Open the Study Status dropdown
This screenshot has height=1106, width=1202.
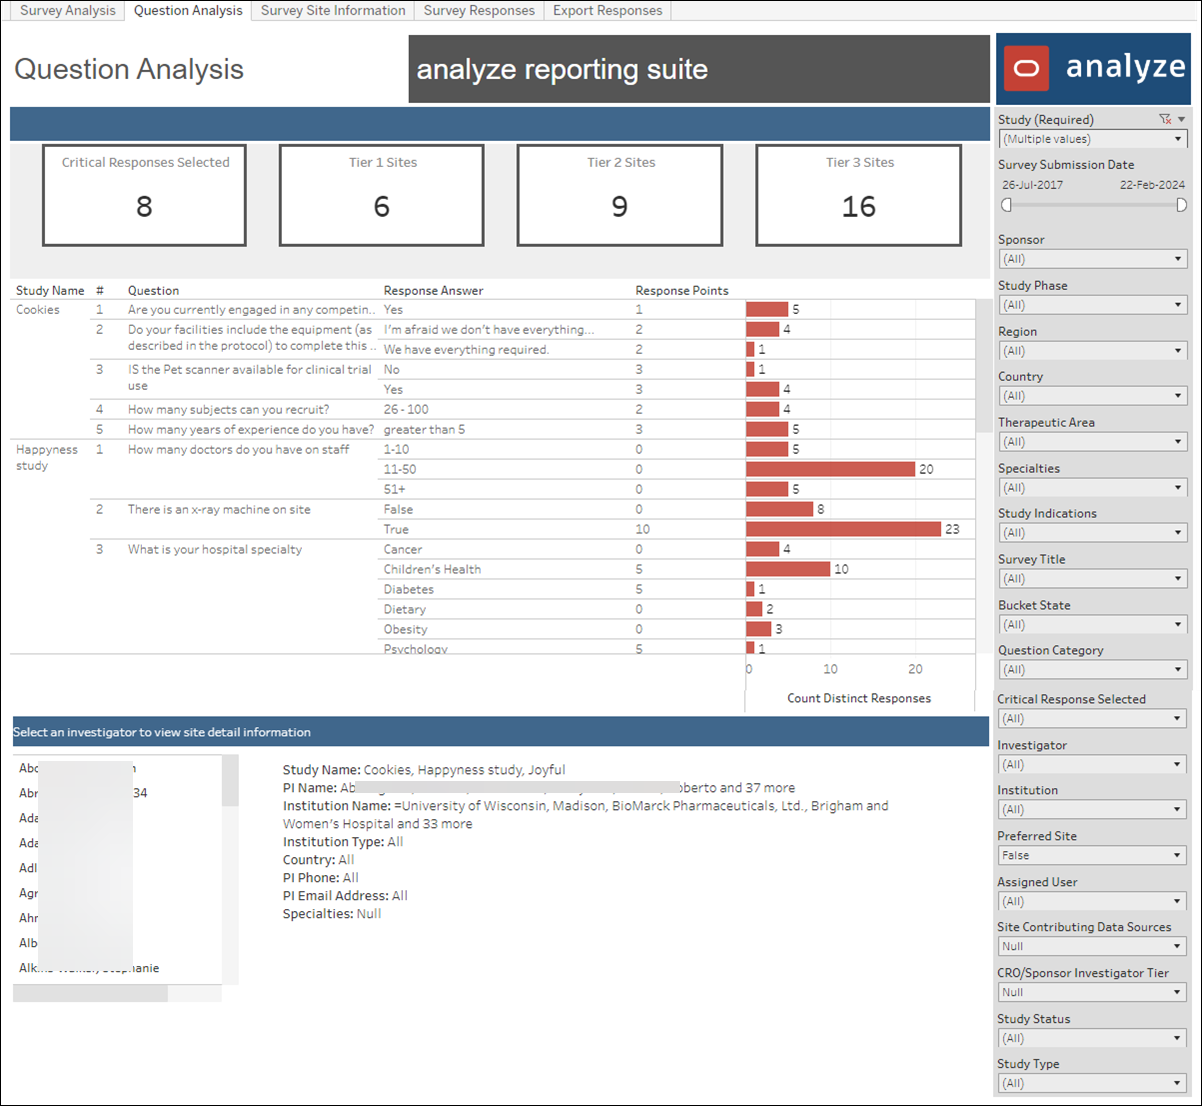tap(1093, 1039)
